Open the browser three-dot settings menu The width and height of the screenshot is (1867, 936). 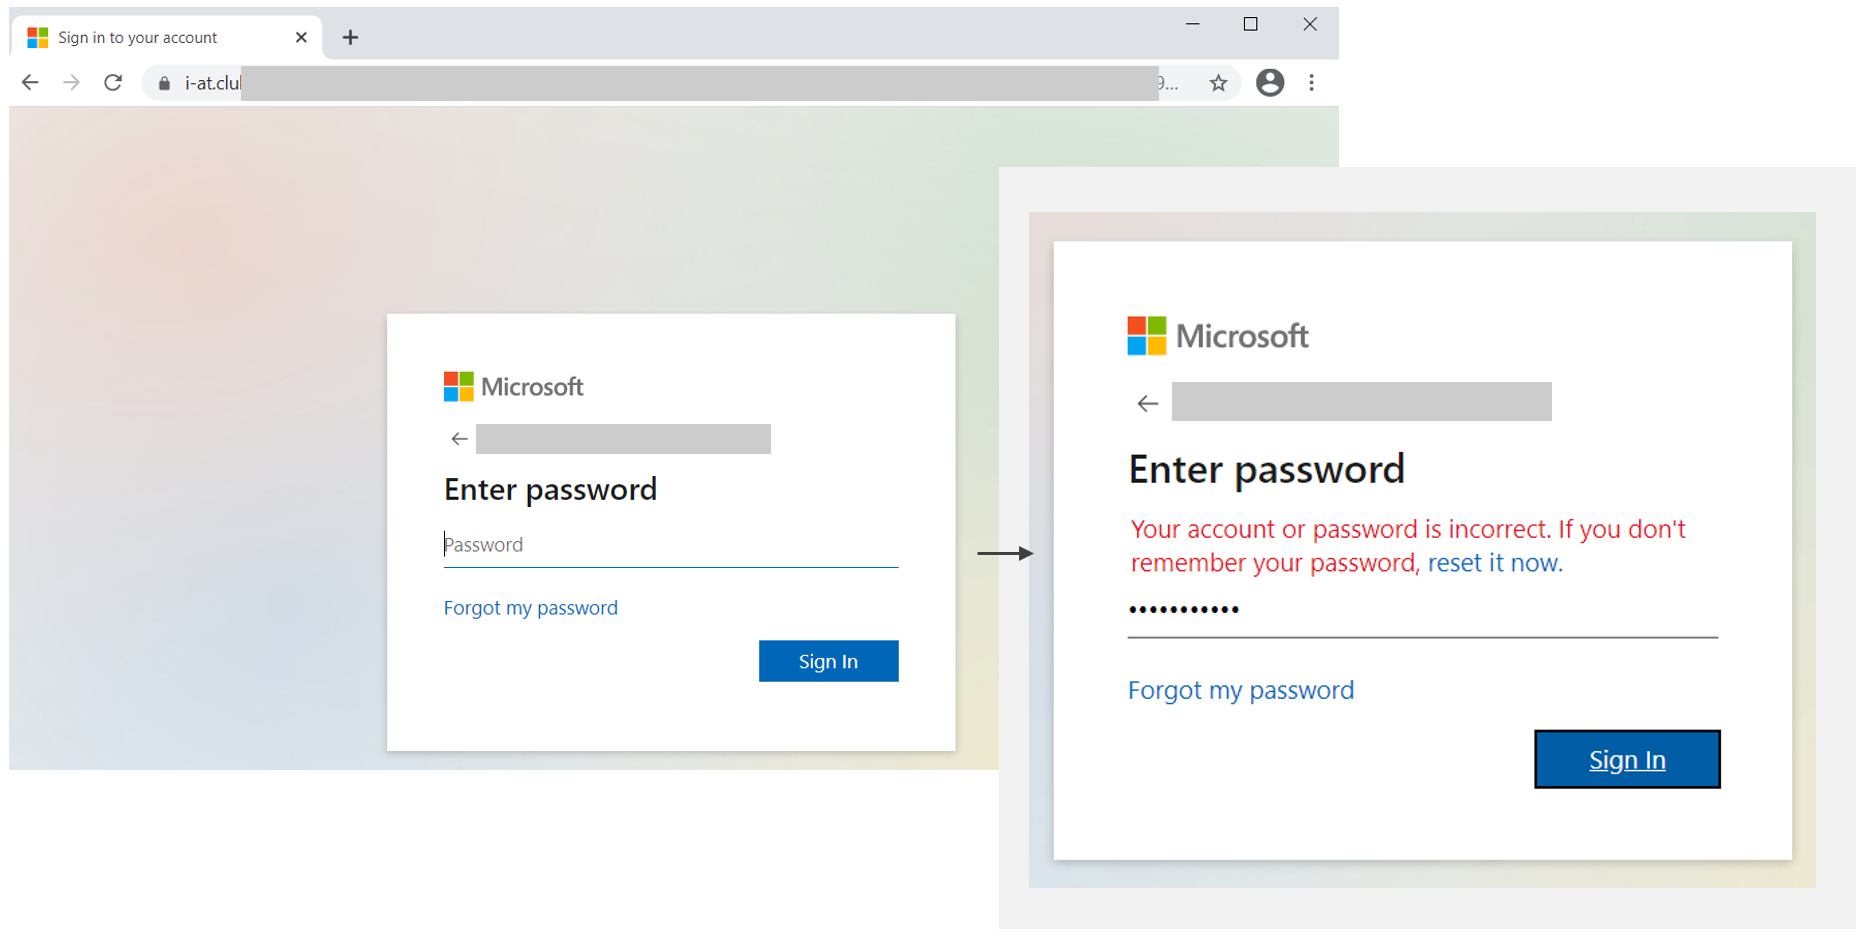pos(1311,82)
